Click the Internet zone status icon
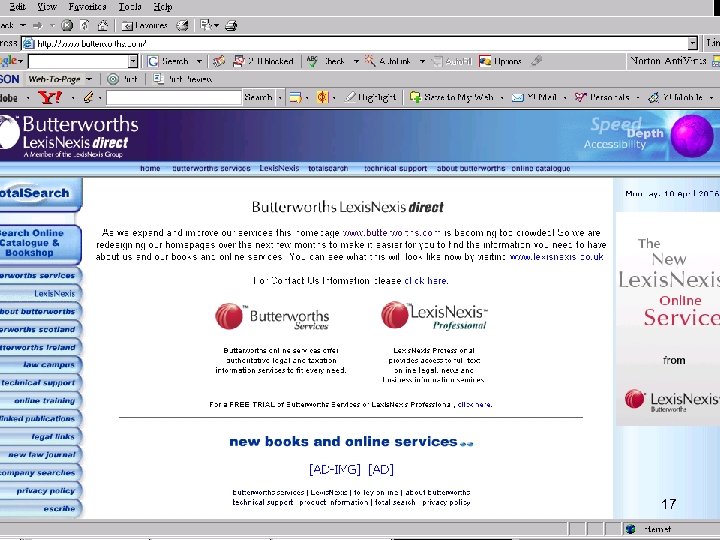 pyautogui.click(x=631, y=529)
